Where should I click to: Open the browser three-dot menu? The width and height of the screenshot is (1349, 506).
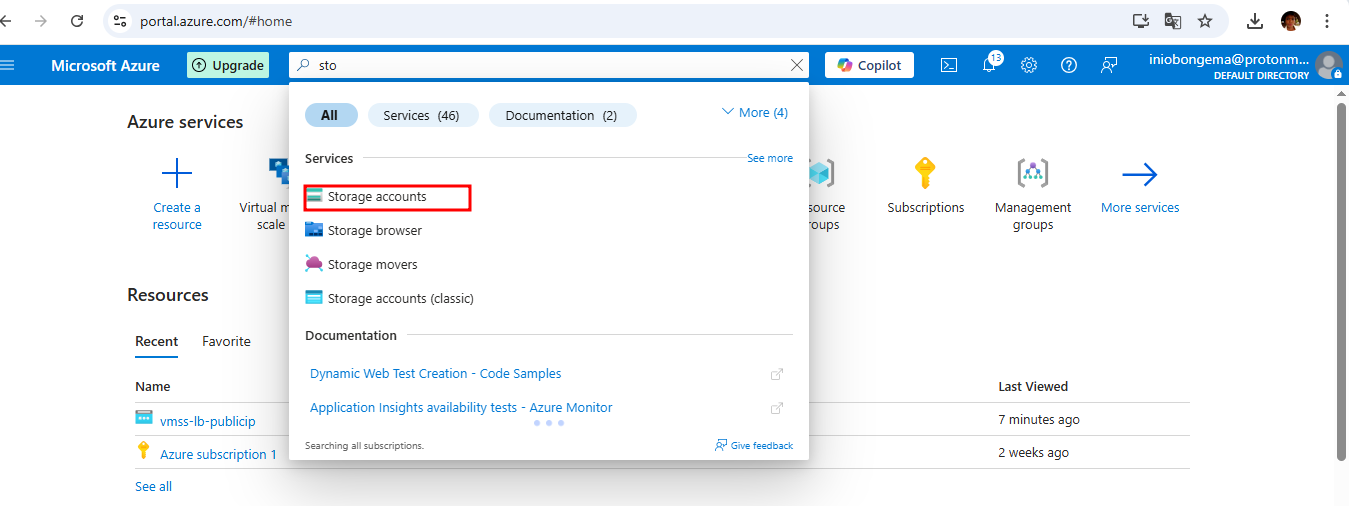tap(1326, 21)
